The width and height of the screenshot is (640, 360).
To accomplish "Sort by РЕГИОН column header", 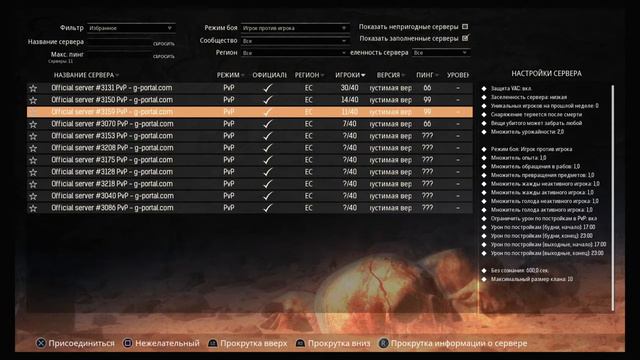I will [x=309, y=75].
